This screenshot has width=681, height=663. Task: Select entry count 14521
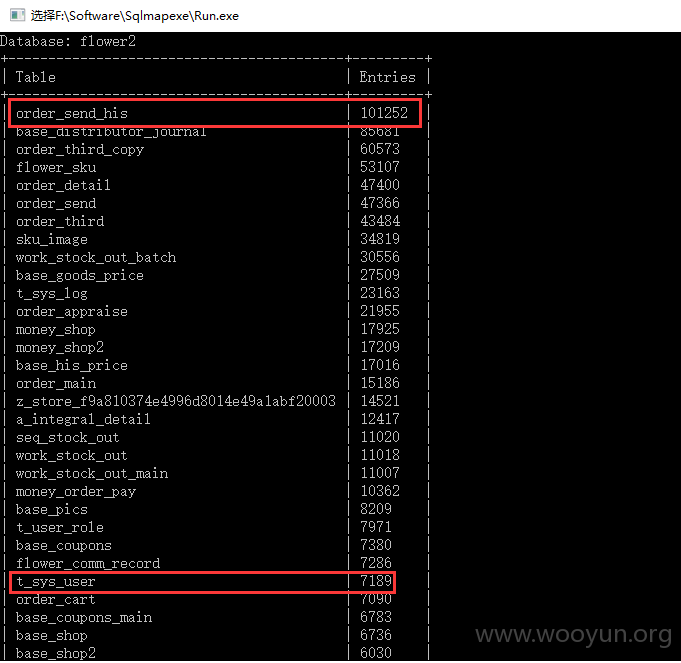pyautogui.click(x=380, y=401)
